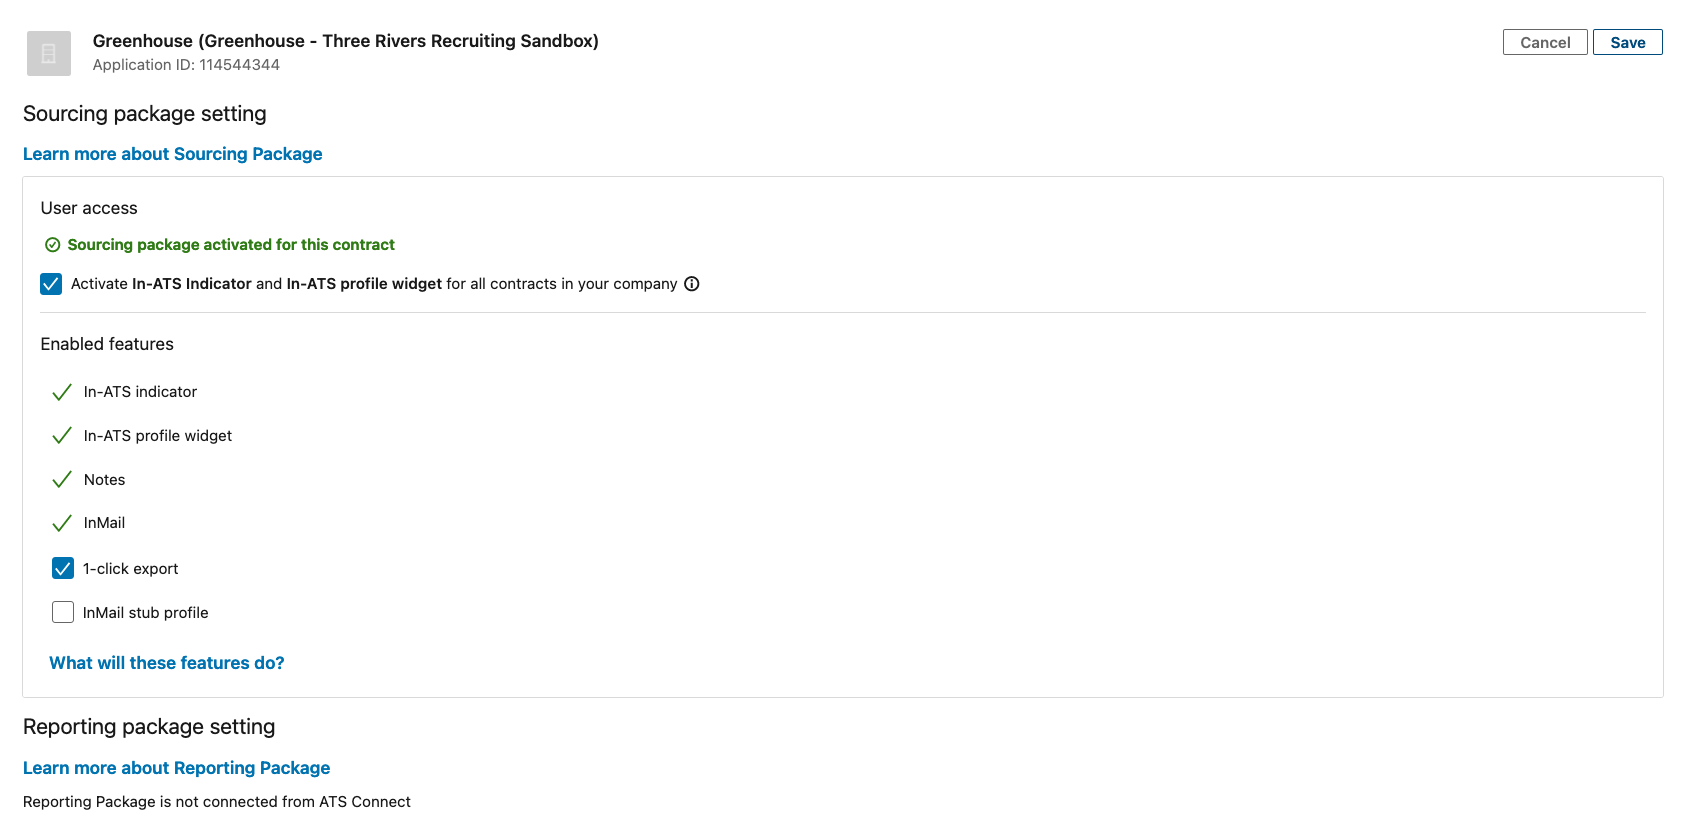The image size is (1694, 819).
Task: Click the Greenhouse application logo placeholder icon
Action: point(49,53)
